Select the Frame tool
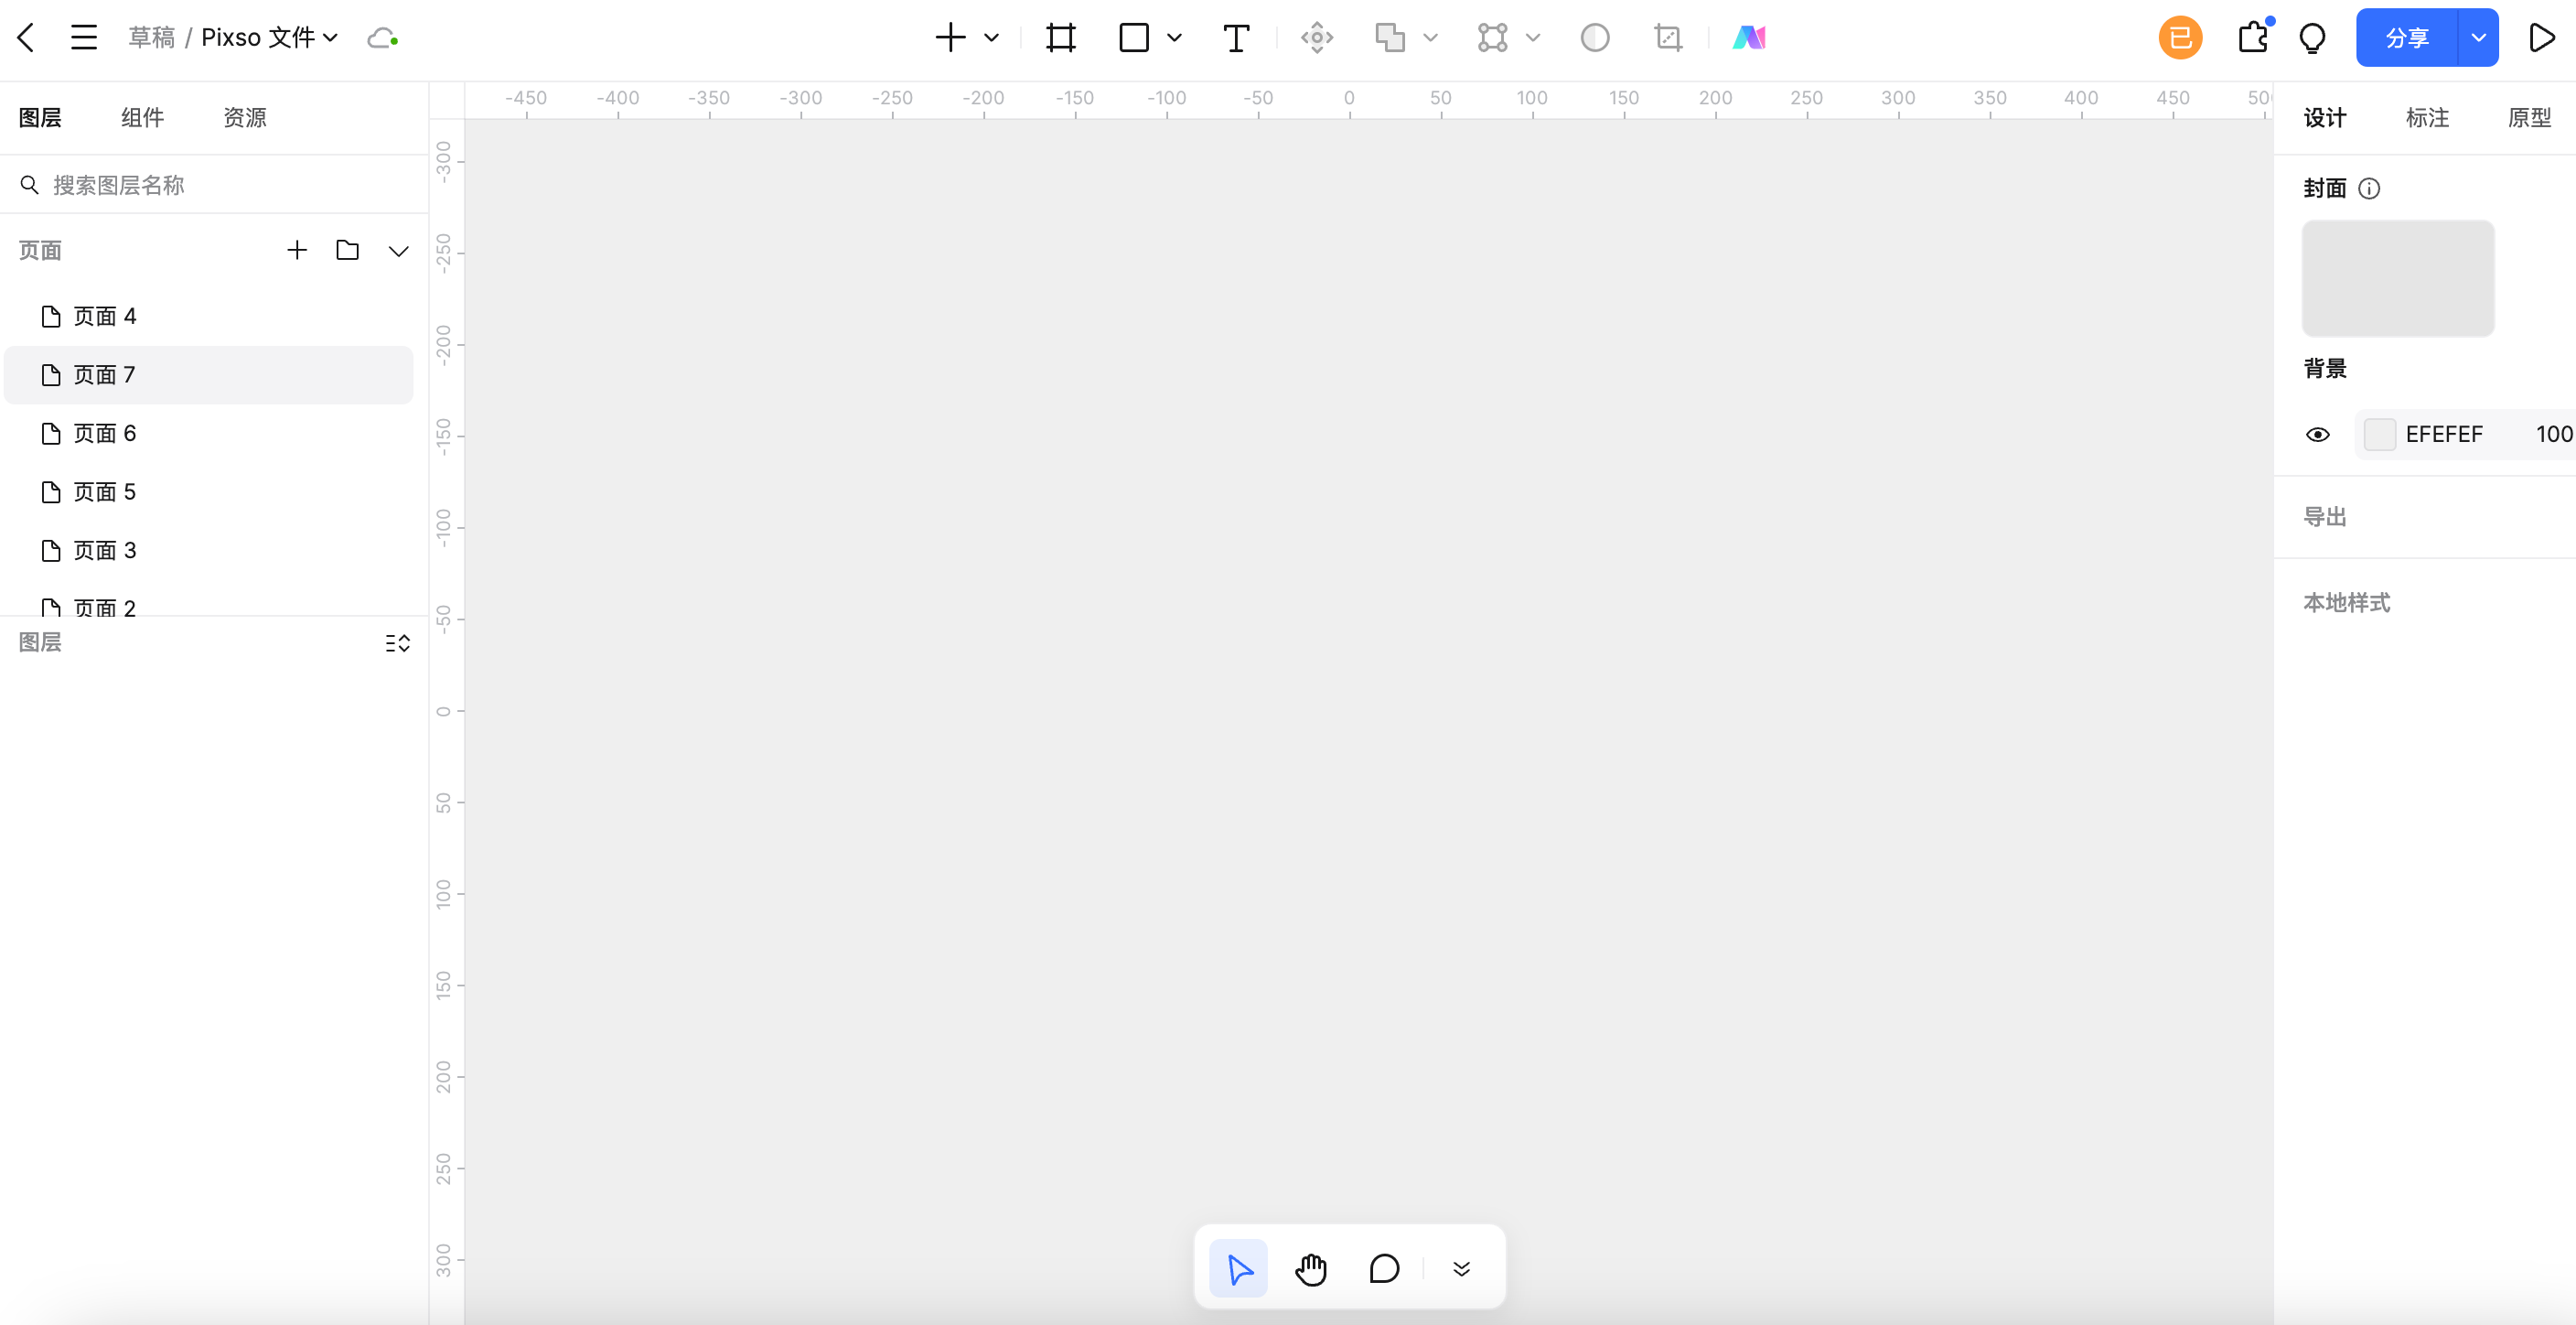Image resolution: width=2576 pixels, height=1325 pixels. tap(1061, 38)
